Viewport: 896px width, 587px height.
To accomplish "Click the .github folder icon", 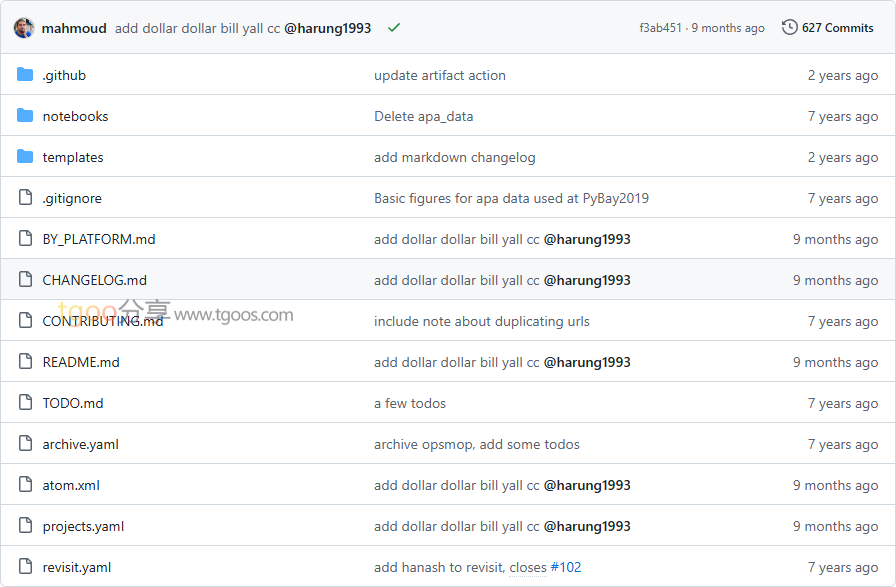I will tap(25, 75).
